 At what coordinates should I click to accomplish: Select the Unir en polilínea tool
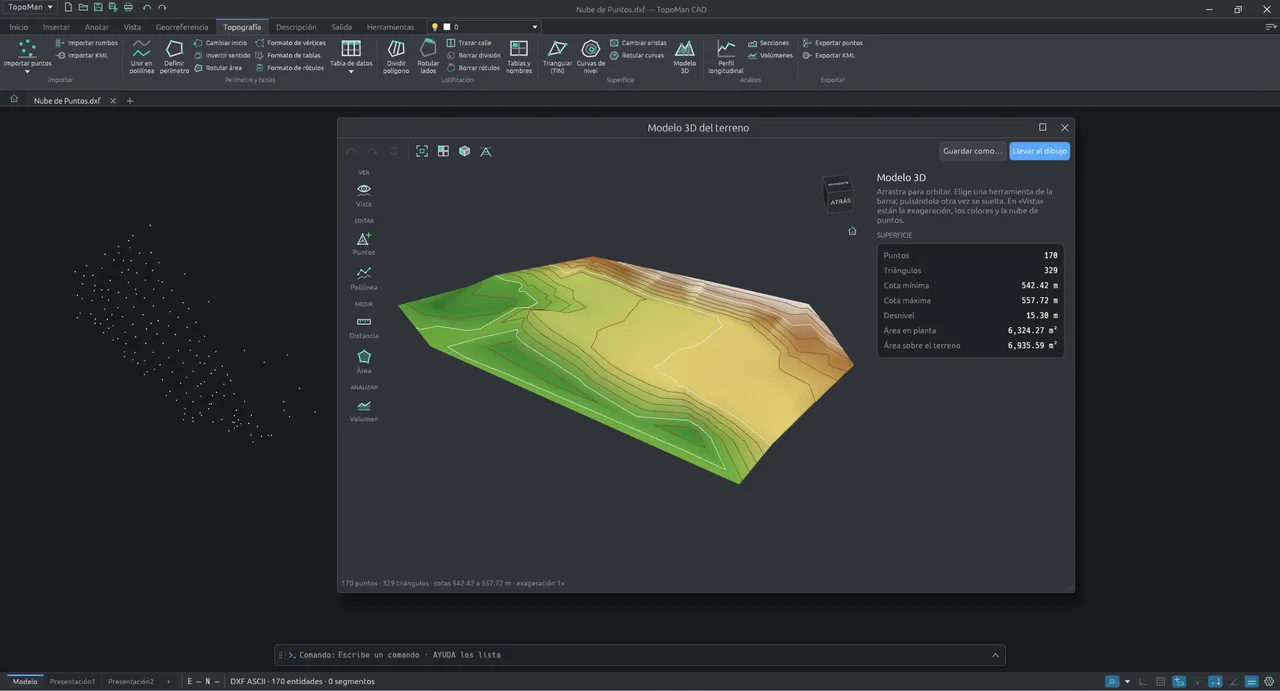(x=142, y=56)
